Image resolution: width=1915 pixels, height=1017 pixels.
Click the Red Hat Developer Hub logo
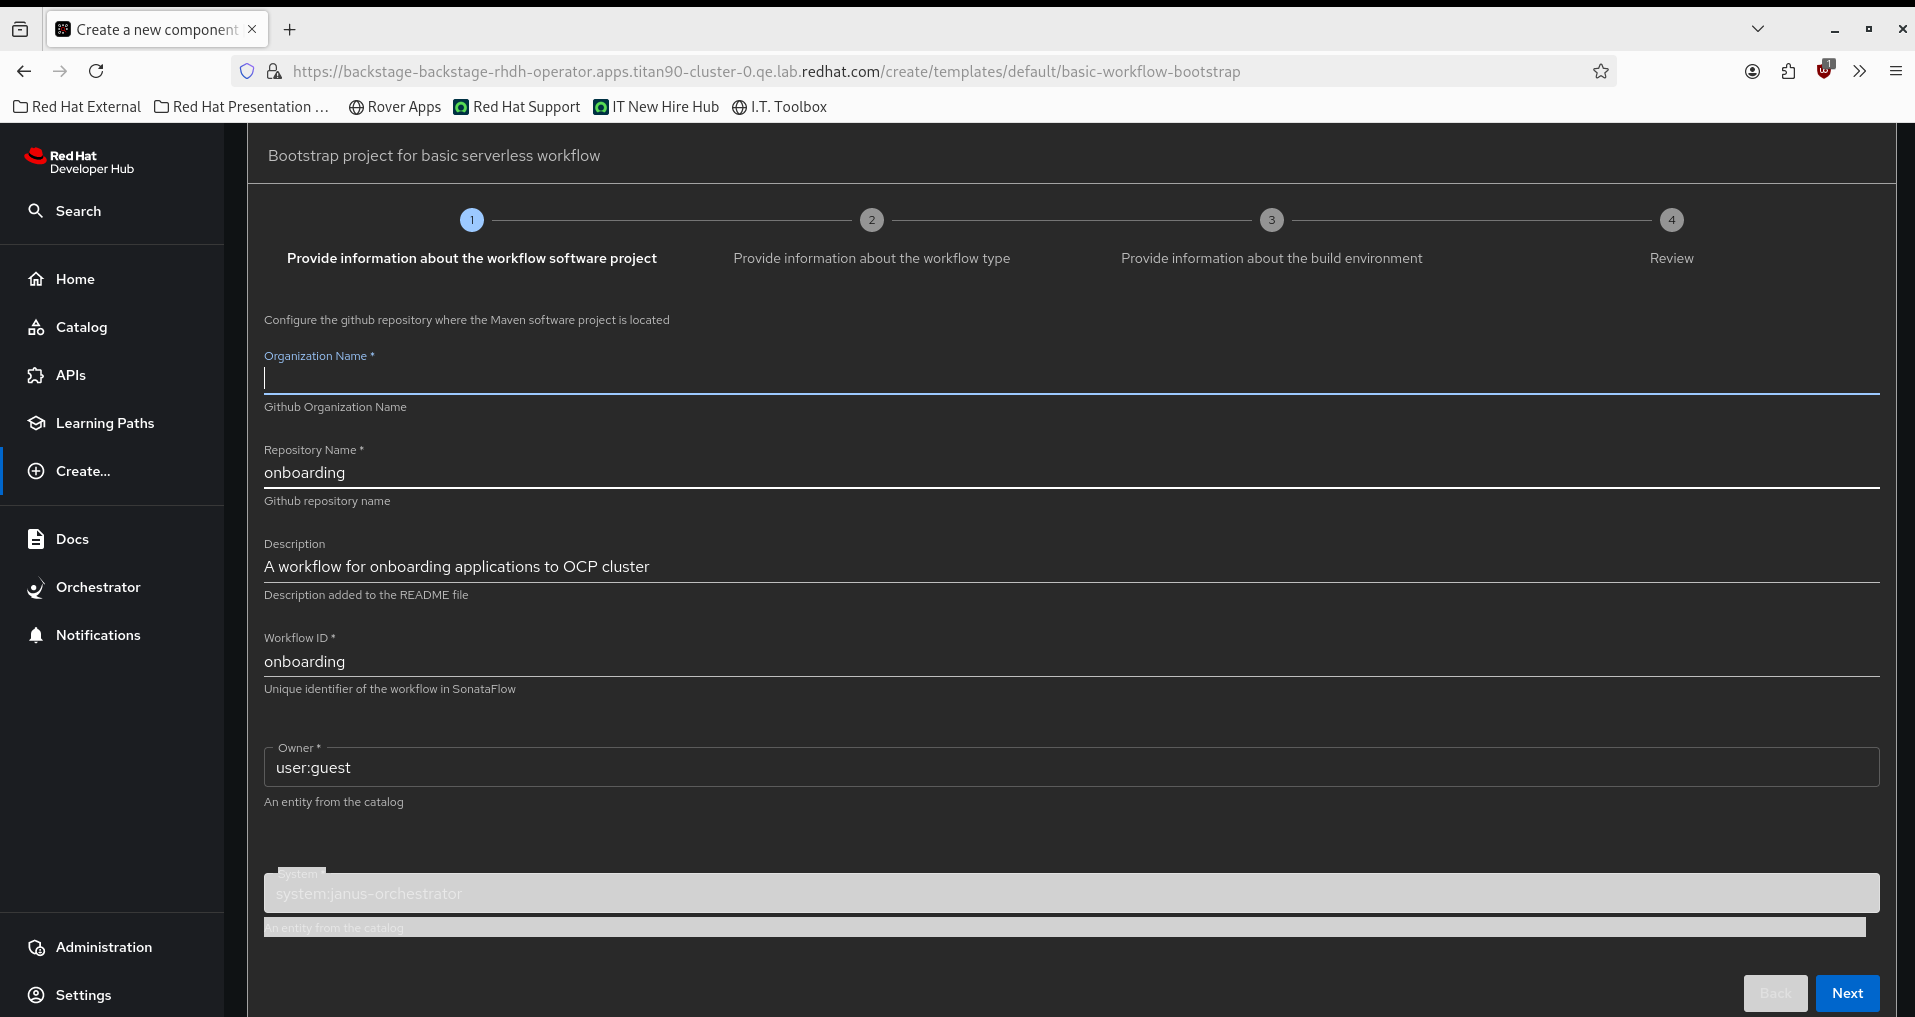coord(79,162)
